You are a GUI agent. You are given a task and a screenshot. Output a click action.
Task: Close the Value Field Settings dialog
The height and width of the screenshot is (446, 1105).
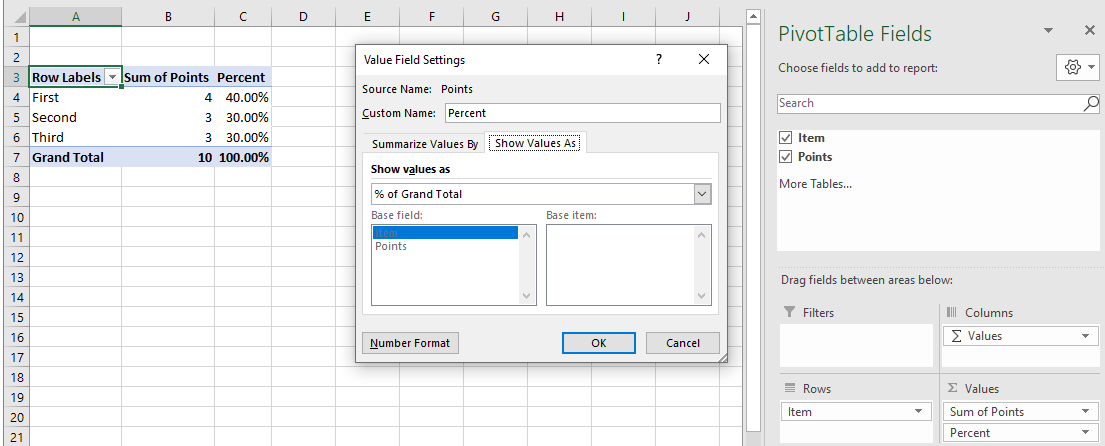[703, 60]
